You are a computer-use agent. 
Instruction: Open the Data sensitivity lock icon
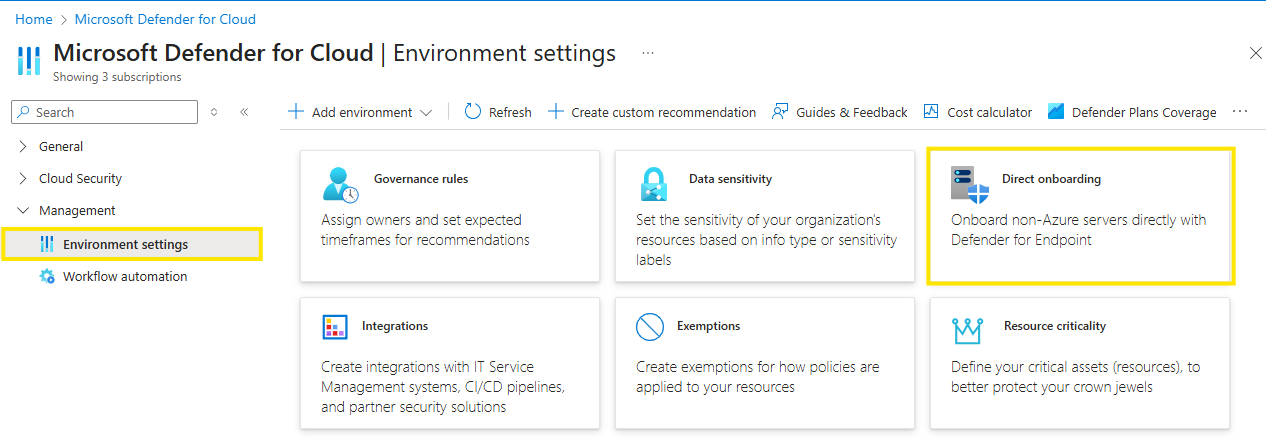653,185
